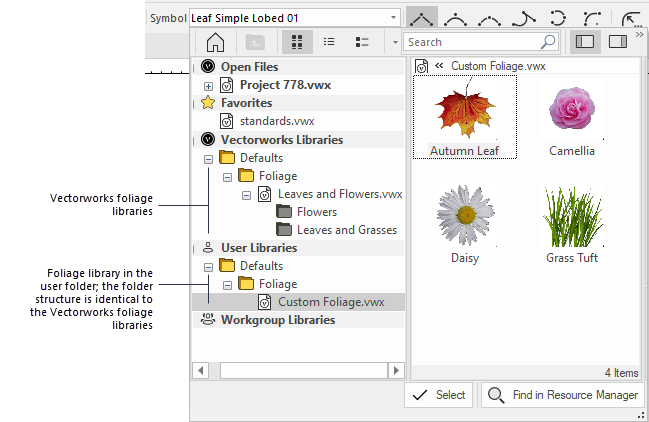The width and height of the screenshot is (649, 422).
Task: Click the standards.vwx file icon
Action: point(226,121)
